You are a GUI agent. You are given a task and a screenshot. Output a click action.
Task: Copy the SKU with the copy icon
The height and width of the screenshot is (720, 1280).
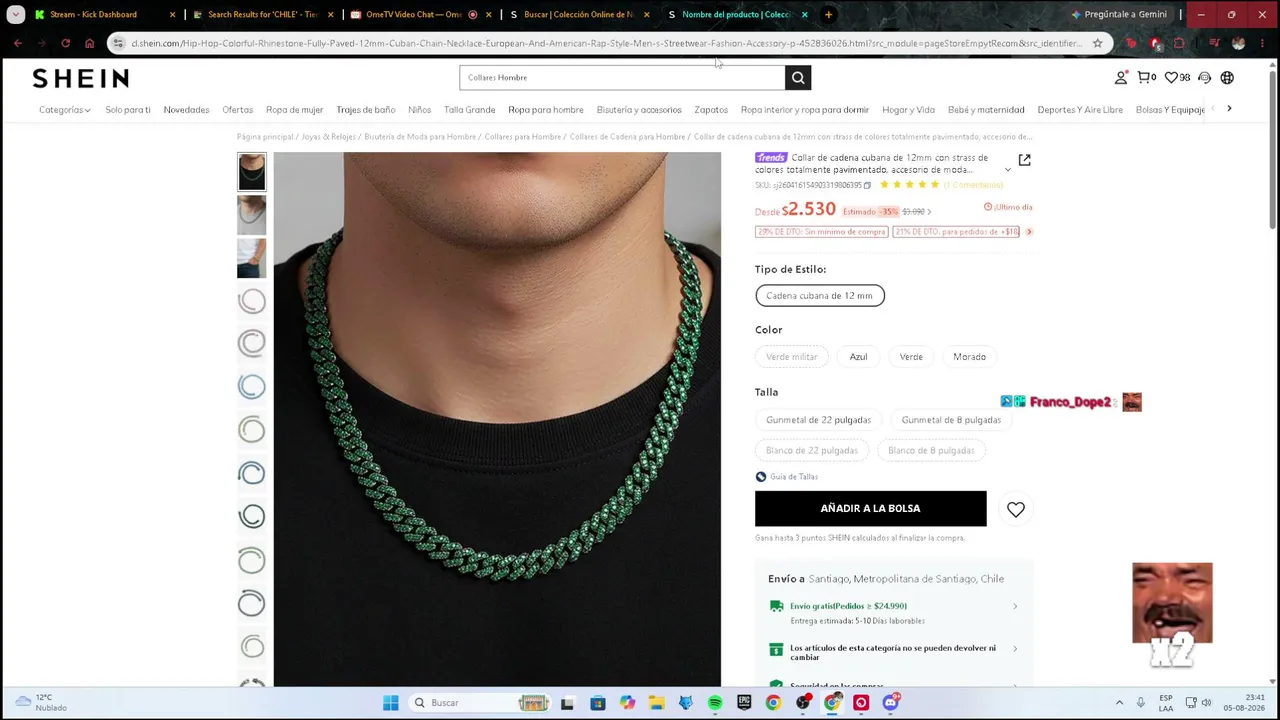pyautogui.click(x=867, y=185)
